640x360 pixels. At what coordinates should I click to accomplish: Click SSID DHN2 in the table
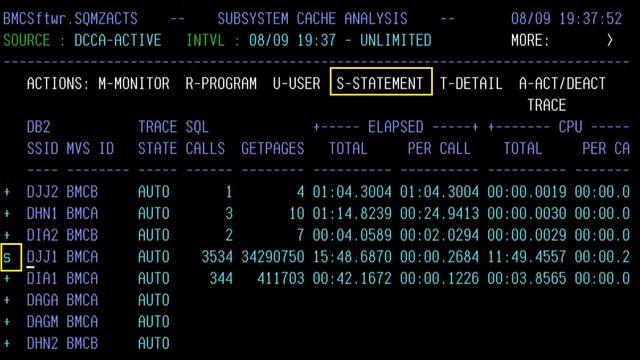tap(42, 343)
